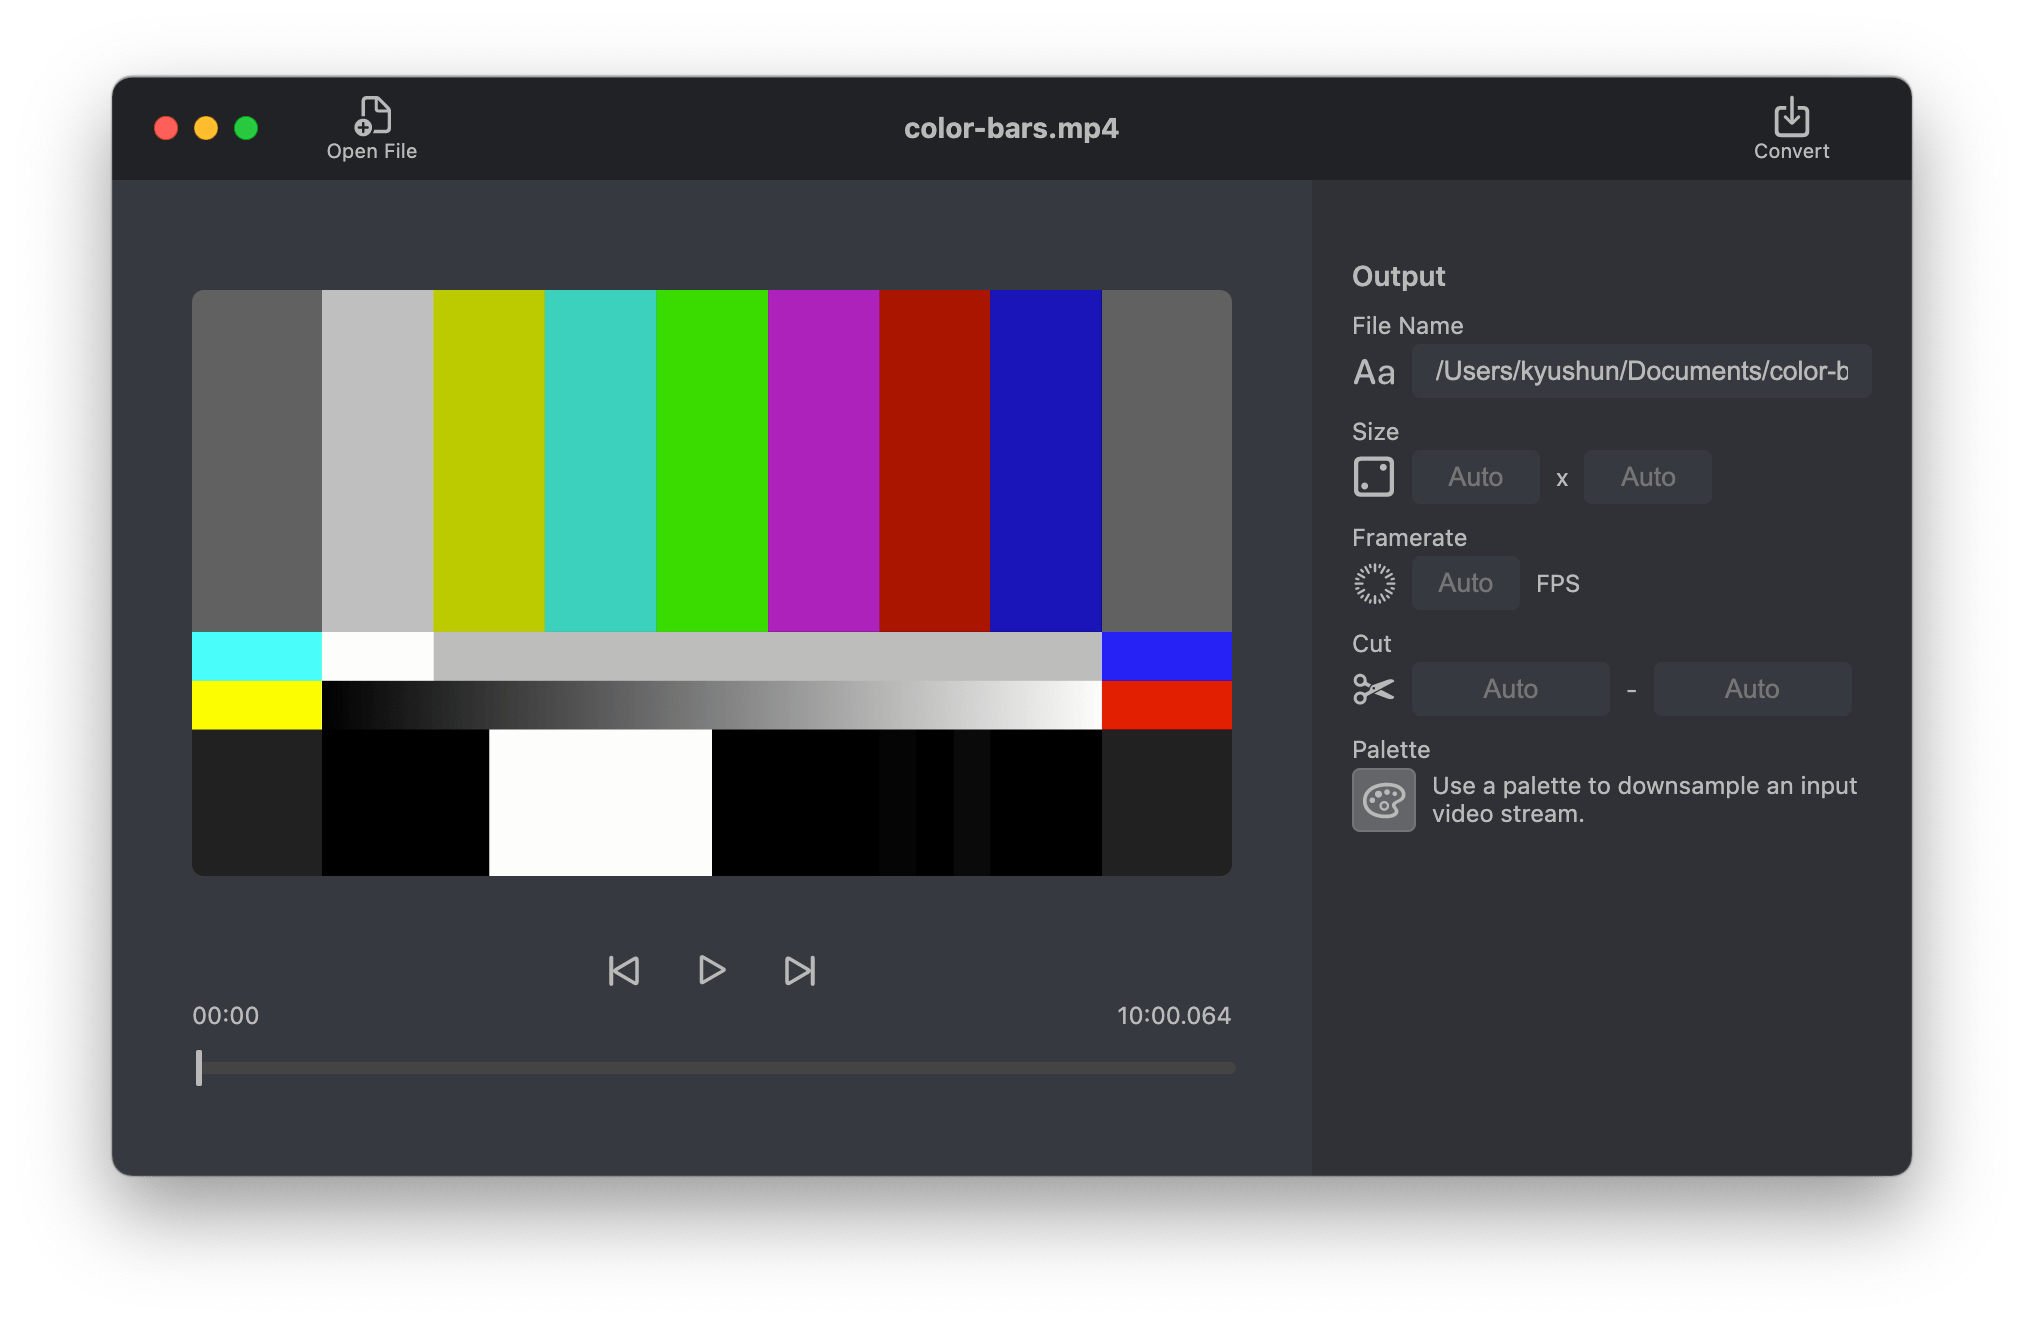Screen dimensions: 2024x1324
Task: Click the width Auto size field
Action: (1475, 477)
